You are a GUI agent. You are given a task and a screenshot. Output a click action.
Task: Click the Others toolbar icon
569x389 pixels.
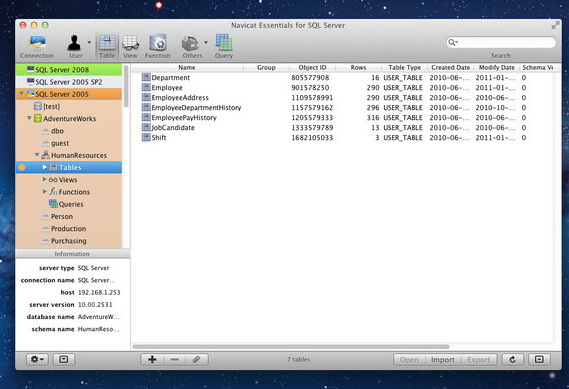click(192, 47)
